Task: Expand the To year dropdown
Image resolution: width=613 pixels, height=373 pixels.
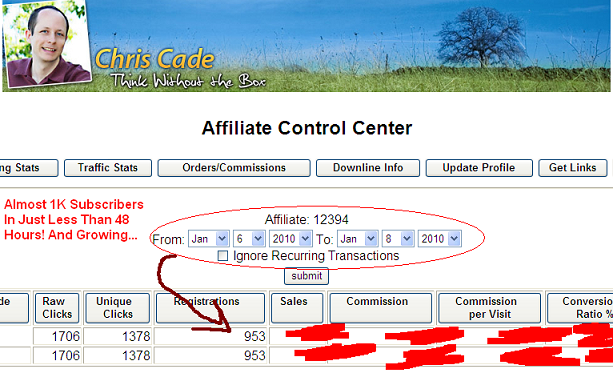Action: [x=439, y=239]
